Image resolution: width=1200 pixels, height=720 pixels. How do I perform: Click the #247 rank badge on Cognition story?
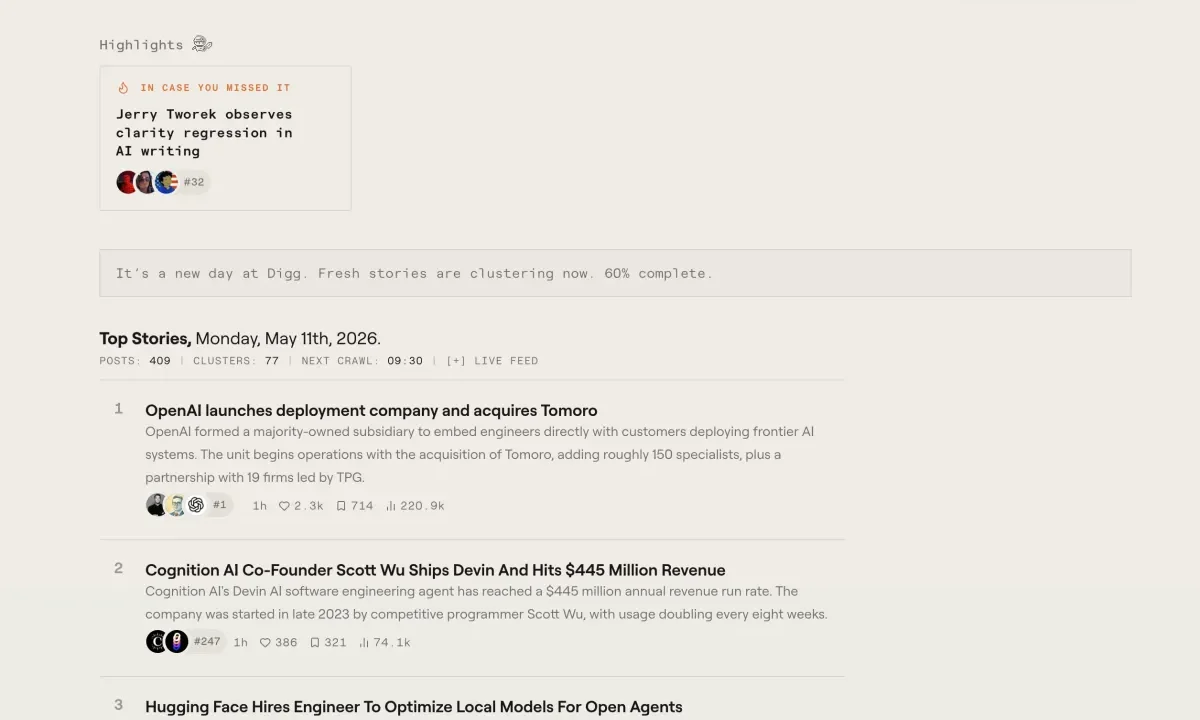(207, 642)
